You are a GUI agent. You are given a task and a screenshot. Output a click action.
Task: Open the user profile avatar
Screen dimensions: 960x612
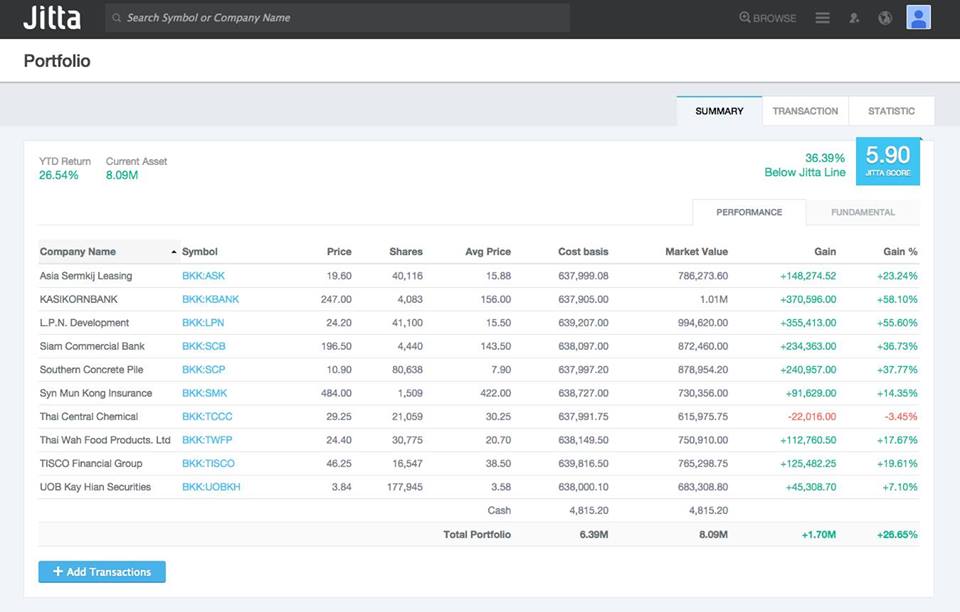[918, 17]
